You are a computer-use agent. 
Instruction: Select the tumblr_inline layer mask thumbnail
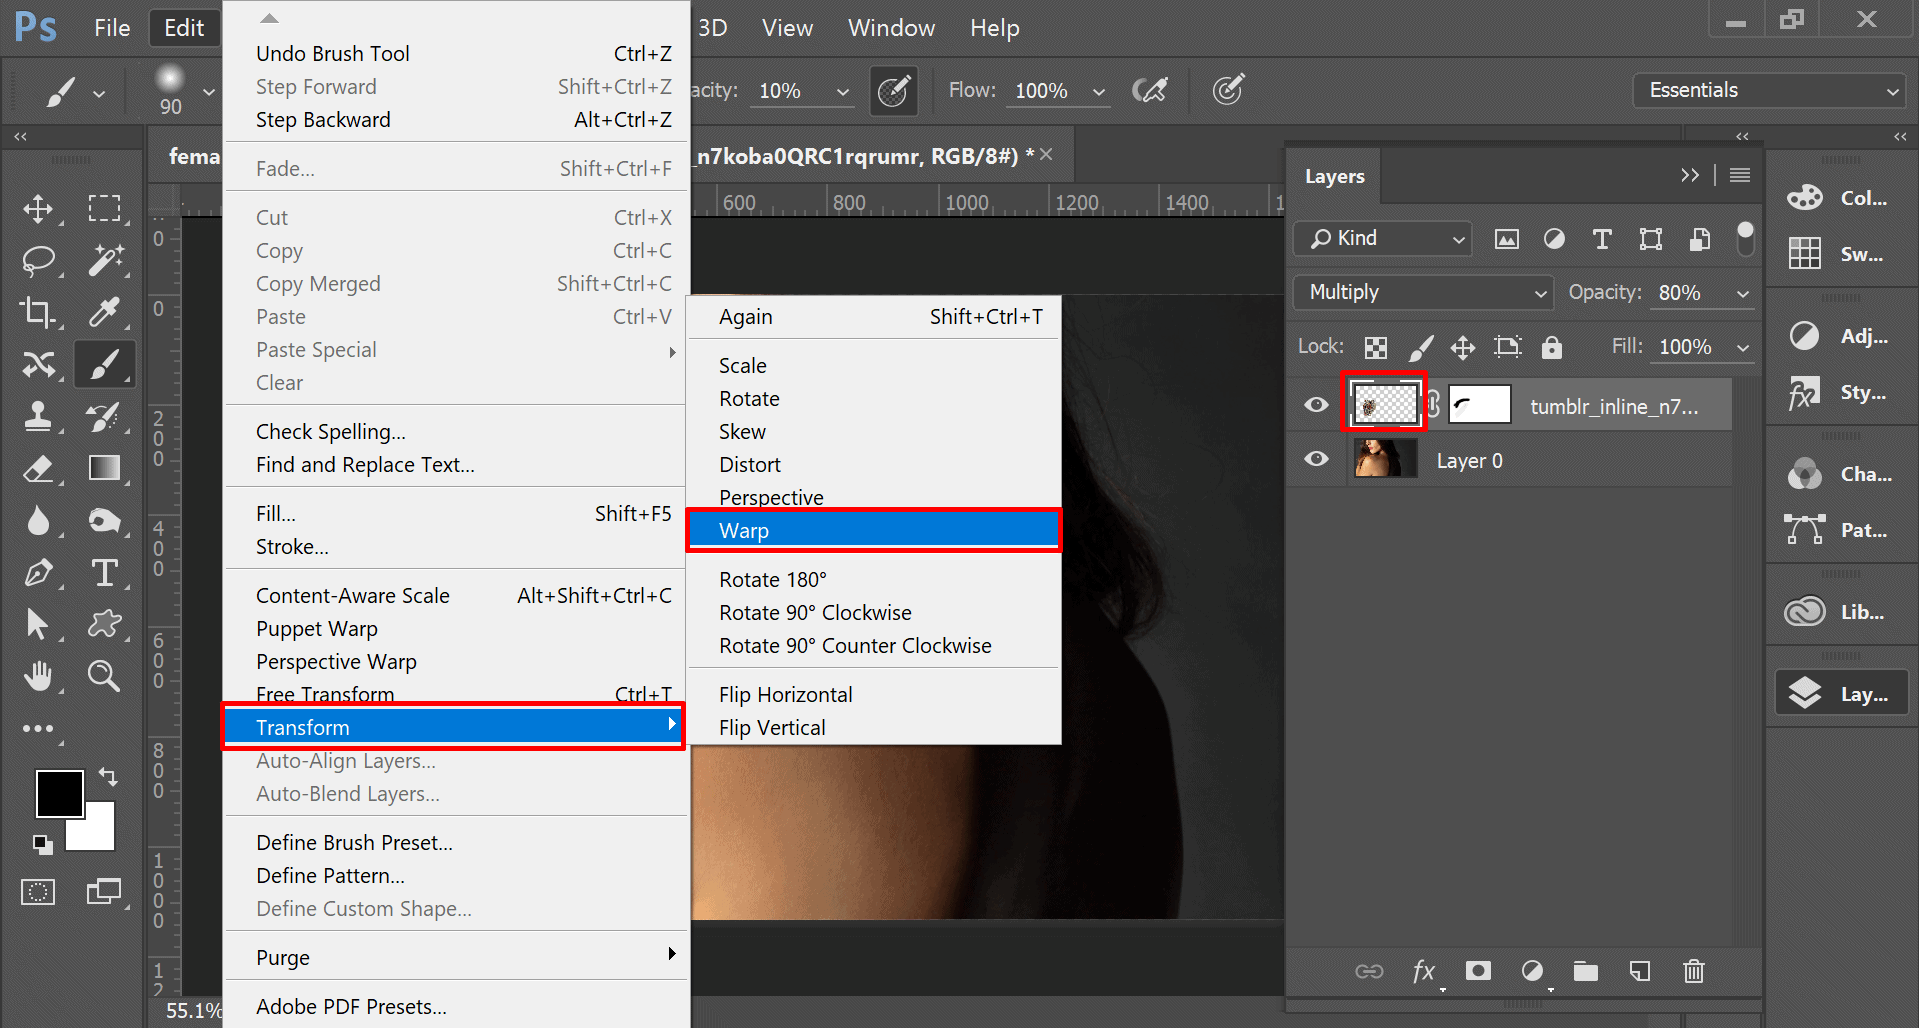tap(1479, 405)
